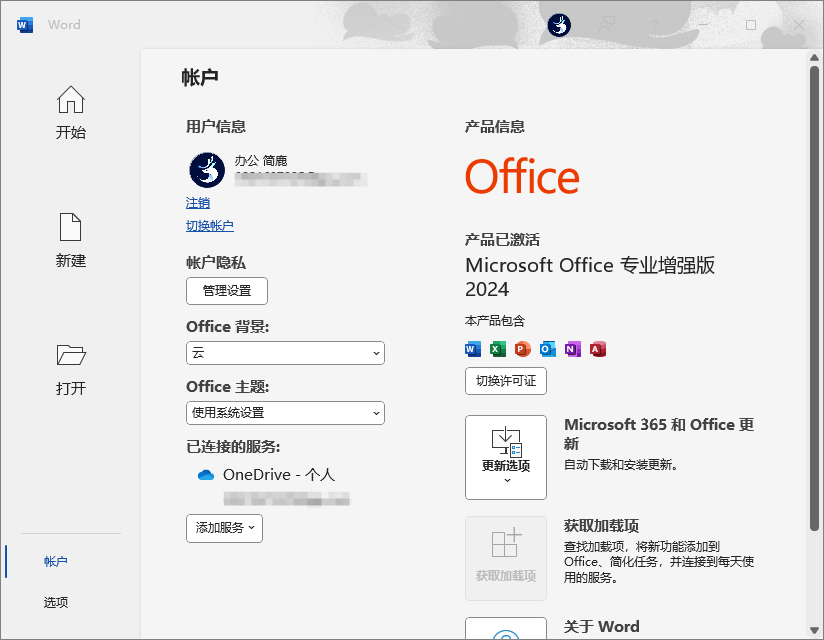Open the Office 背景 dropdown
Viewport: 824px width, 640px height.
[285, 353]
